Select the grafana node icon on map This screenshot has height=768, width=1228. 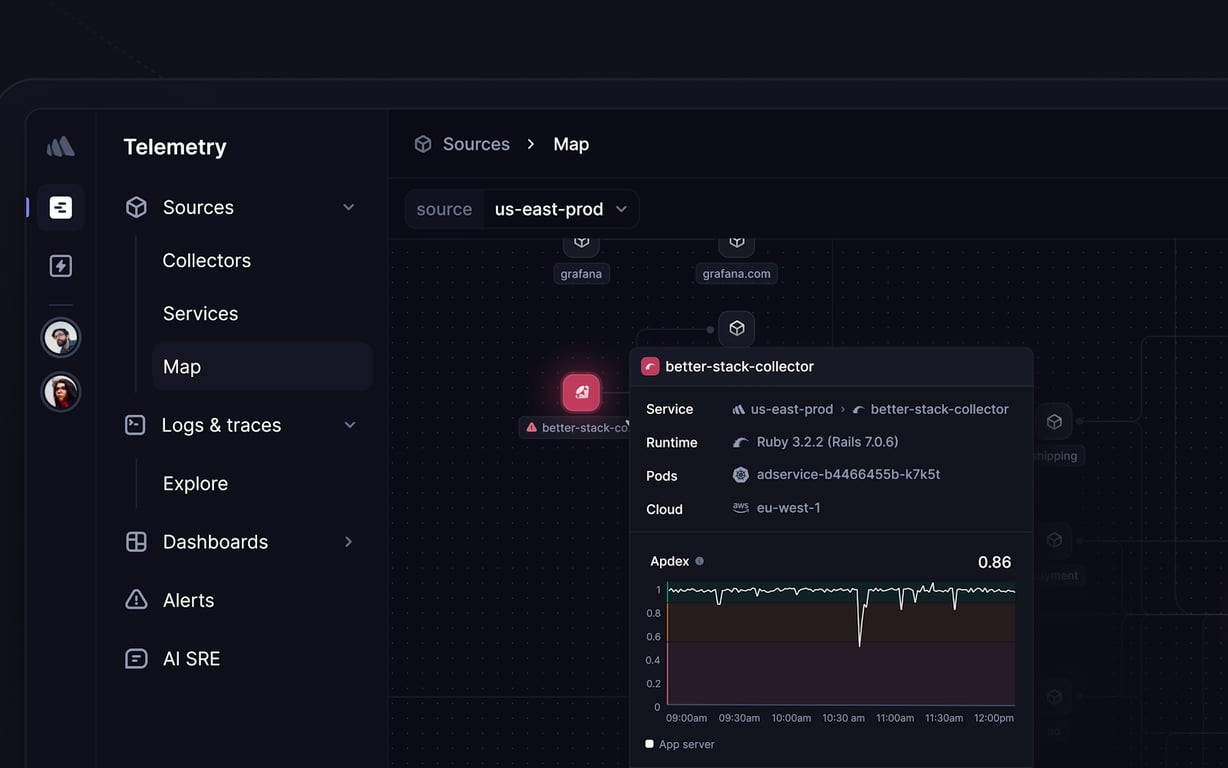coord(581,242)
